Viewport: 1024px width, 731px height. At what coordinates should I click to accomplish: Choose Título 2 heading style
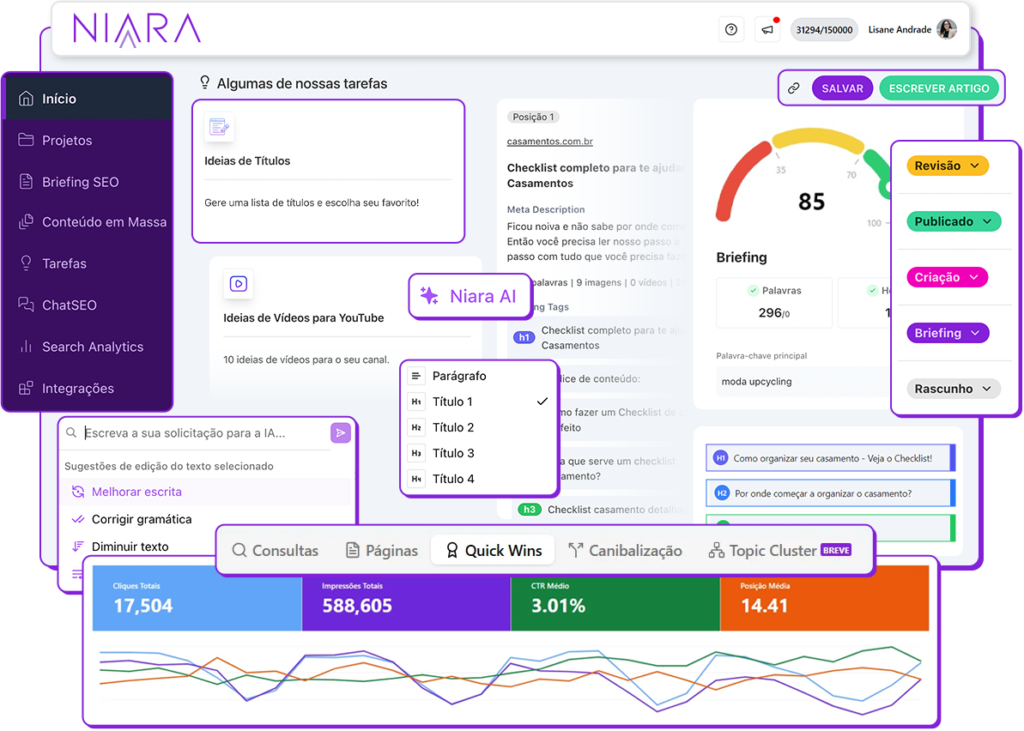(479, 427)
